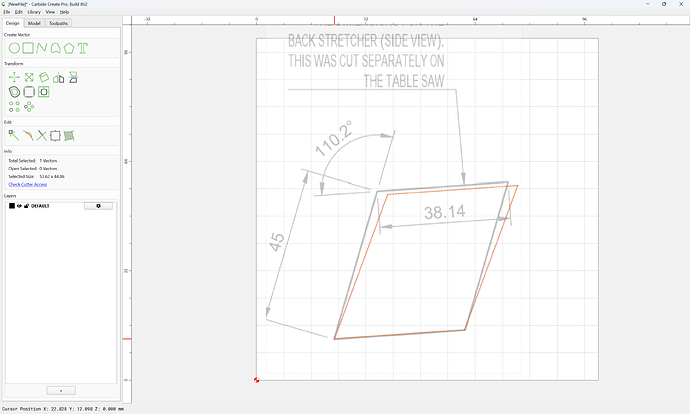Toggle visibility of the DEFAULT layer
The width and height of the screenshot is (690, 414).
(19, 206)
